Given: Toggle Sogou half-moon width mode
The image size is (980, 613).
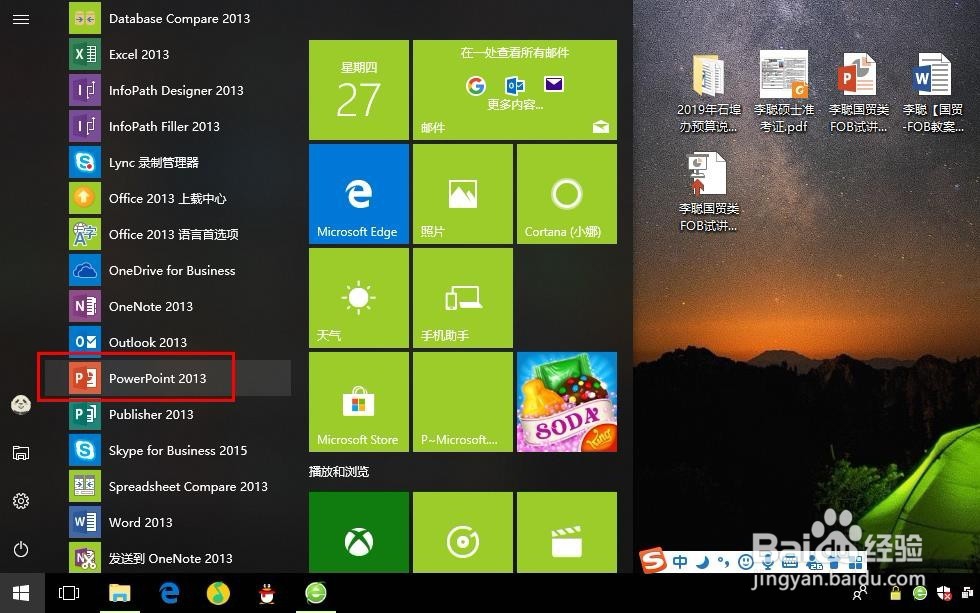Looking at the screenshot, I should coord(702,562).
